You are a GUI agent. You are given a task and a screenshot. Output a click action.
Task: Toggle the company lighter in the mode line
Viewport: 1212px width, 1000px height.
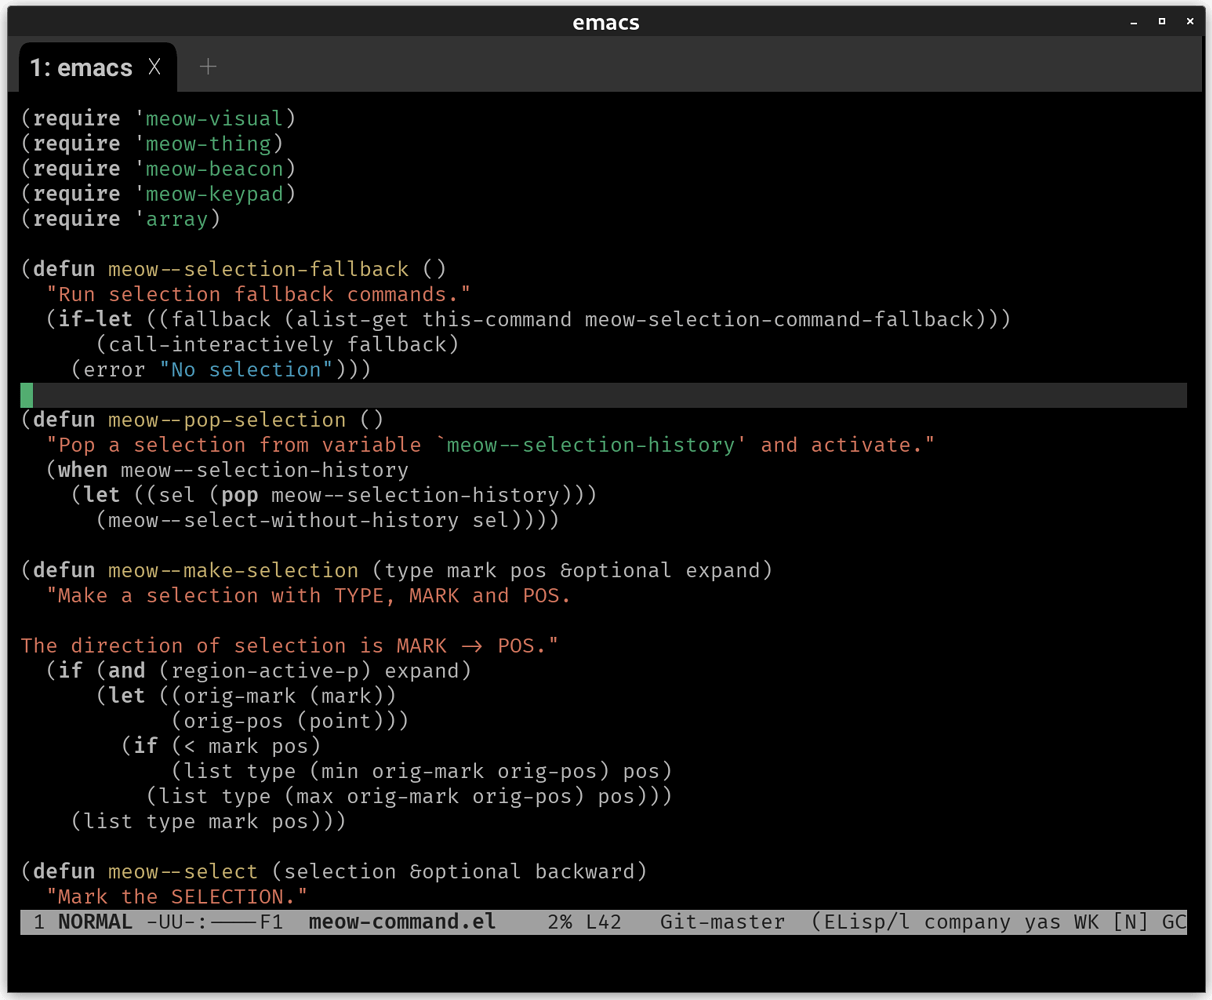[x=967, y=921]
